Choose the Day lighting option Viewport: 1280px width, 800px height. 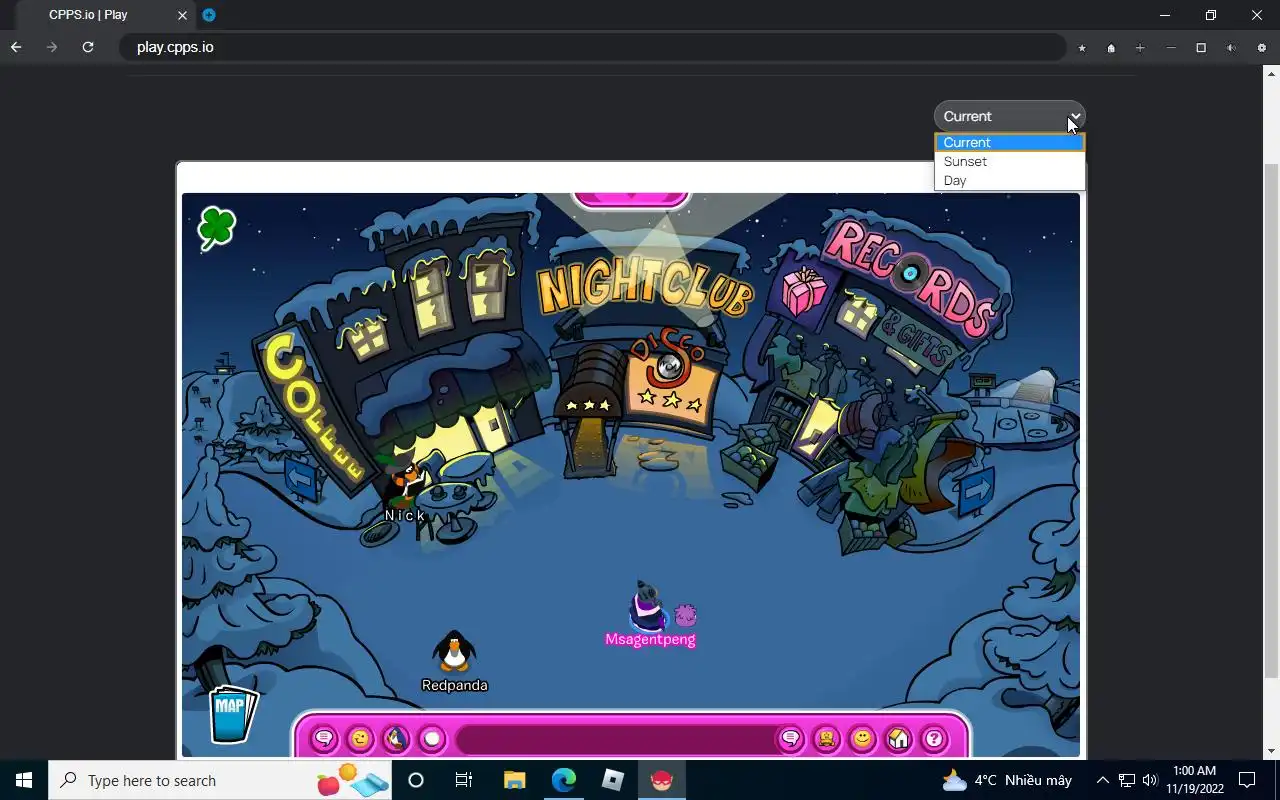tap(1009, 180)
